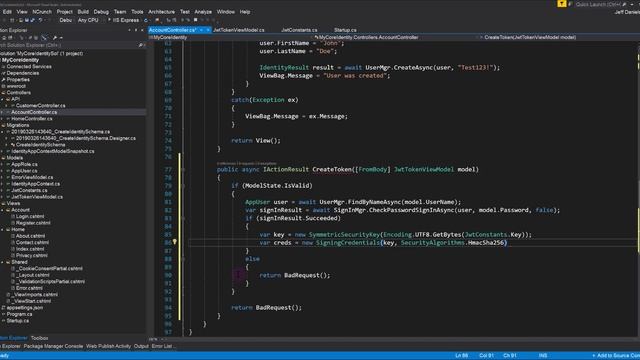Open the Debug menu
This screenshot has height=360, width=640.
101,12
